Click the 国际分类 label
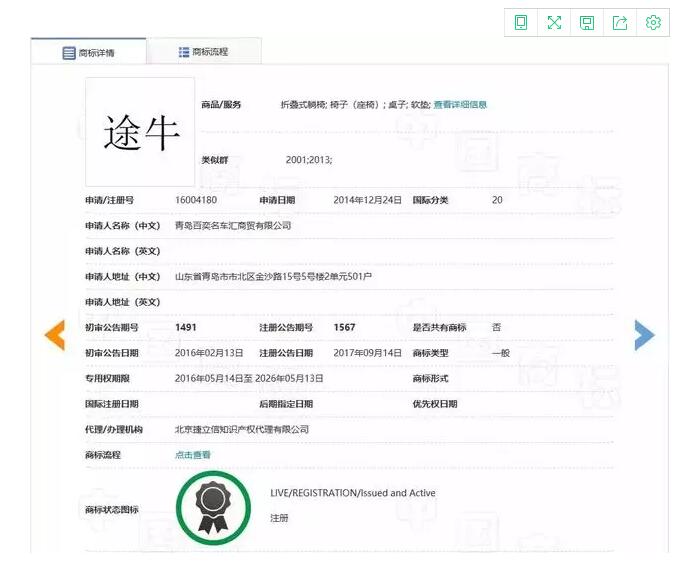 click(430, 200)
